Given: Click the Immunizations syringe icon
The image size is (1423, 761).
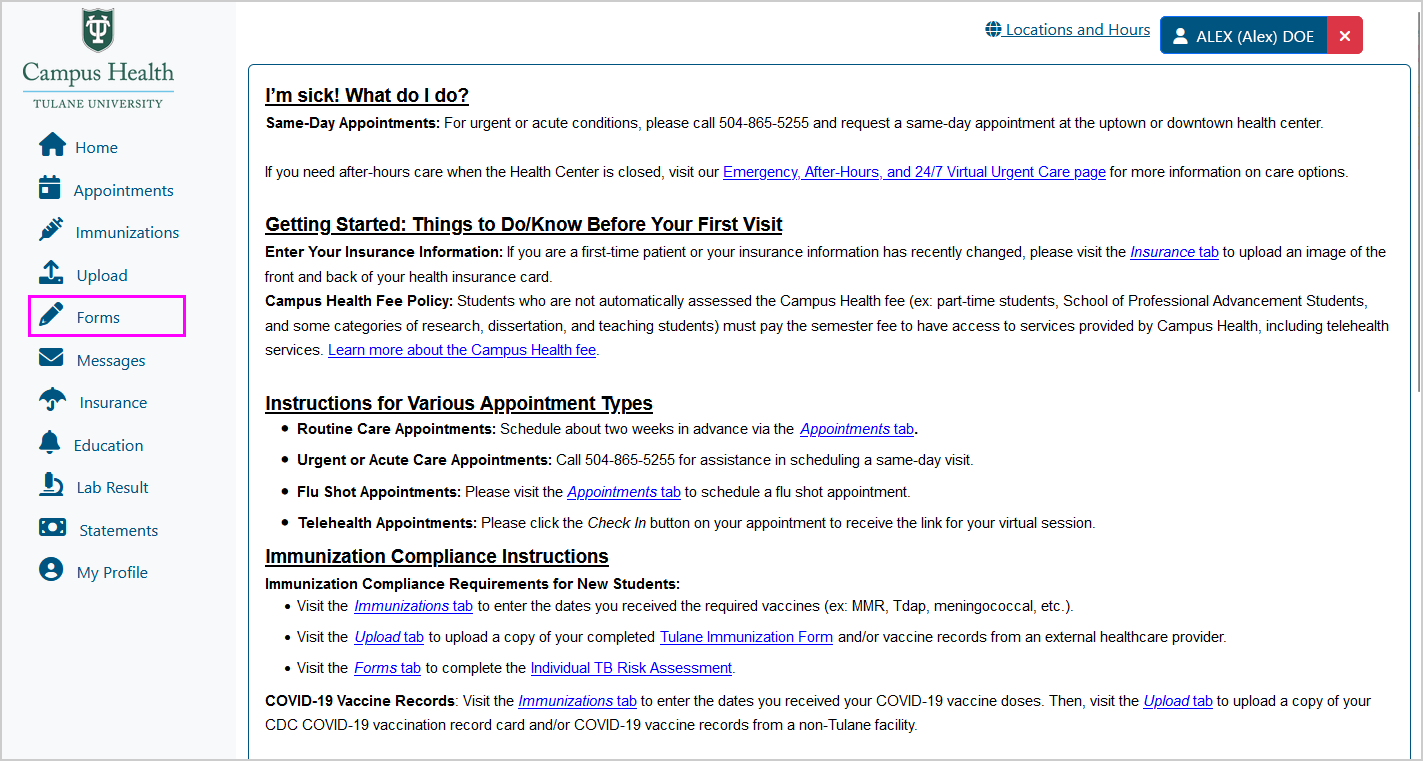Looking at the screenshot, I should 51,231.
